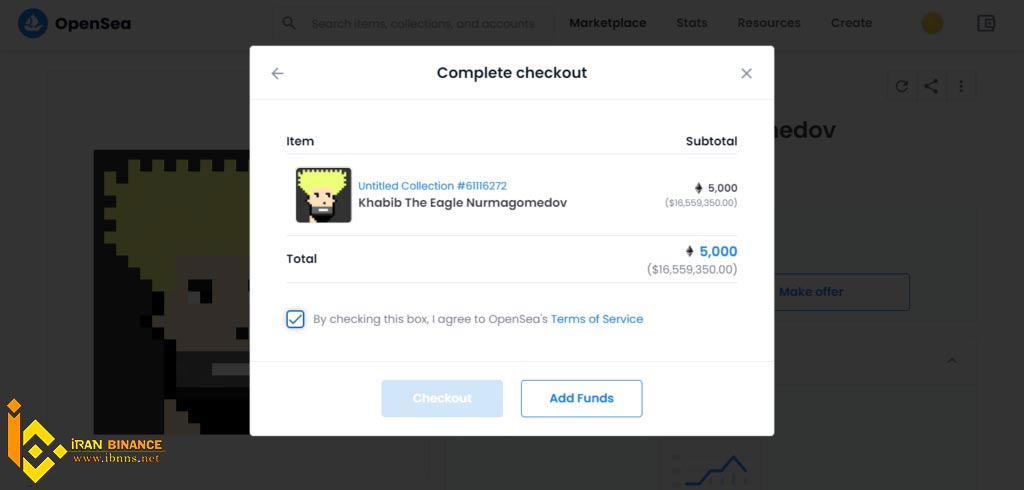Open Untitled Collection #61116272 link
The image size is (1024, 490).
click(x=432, y=186)
